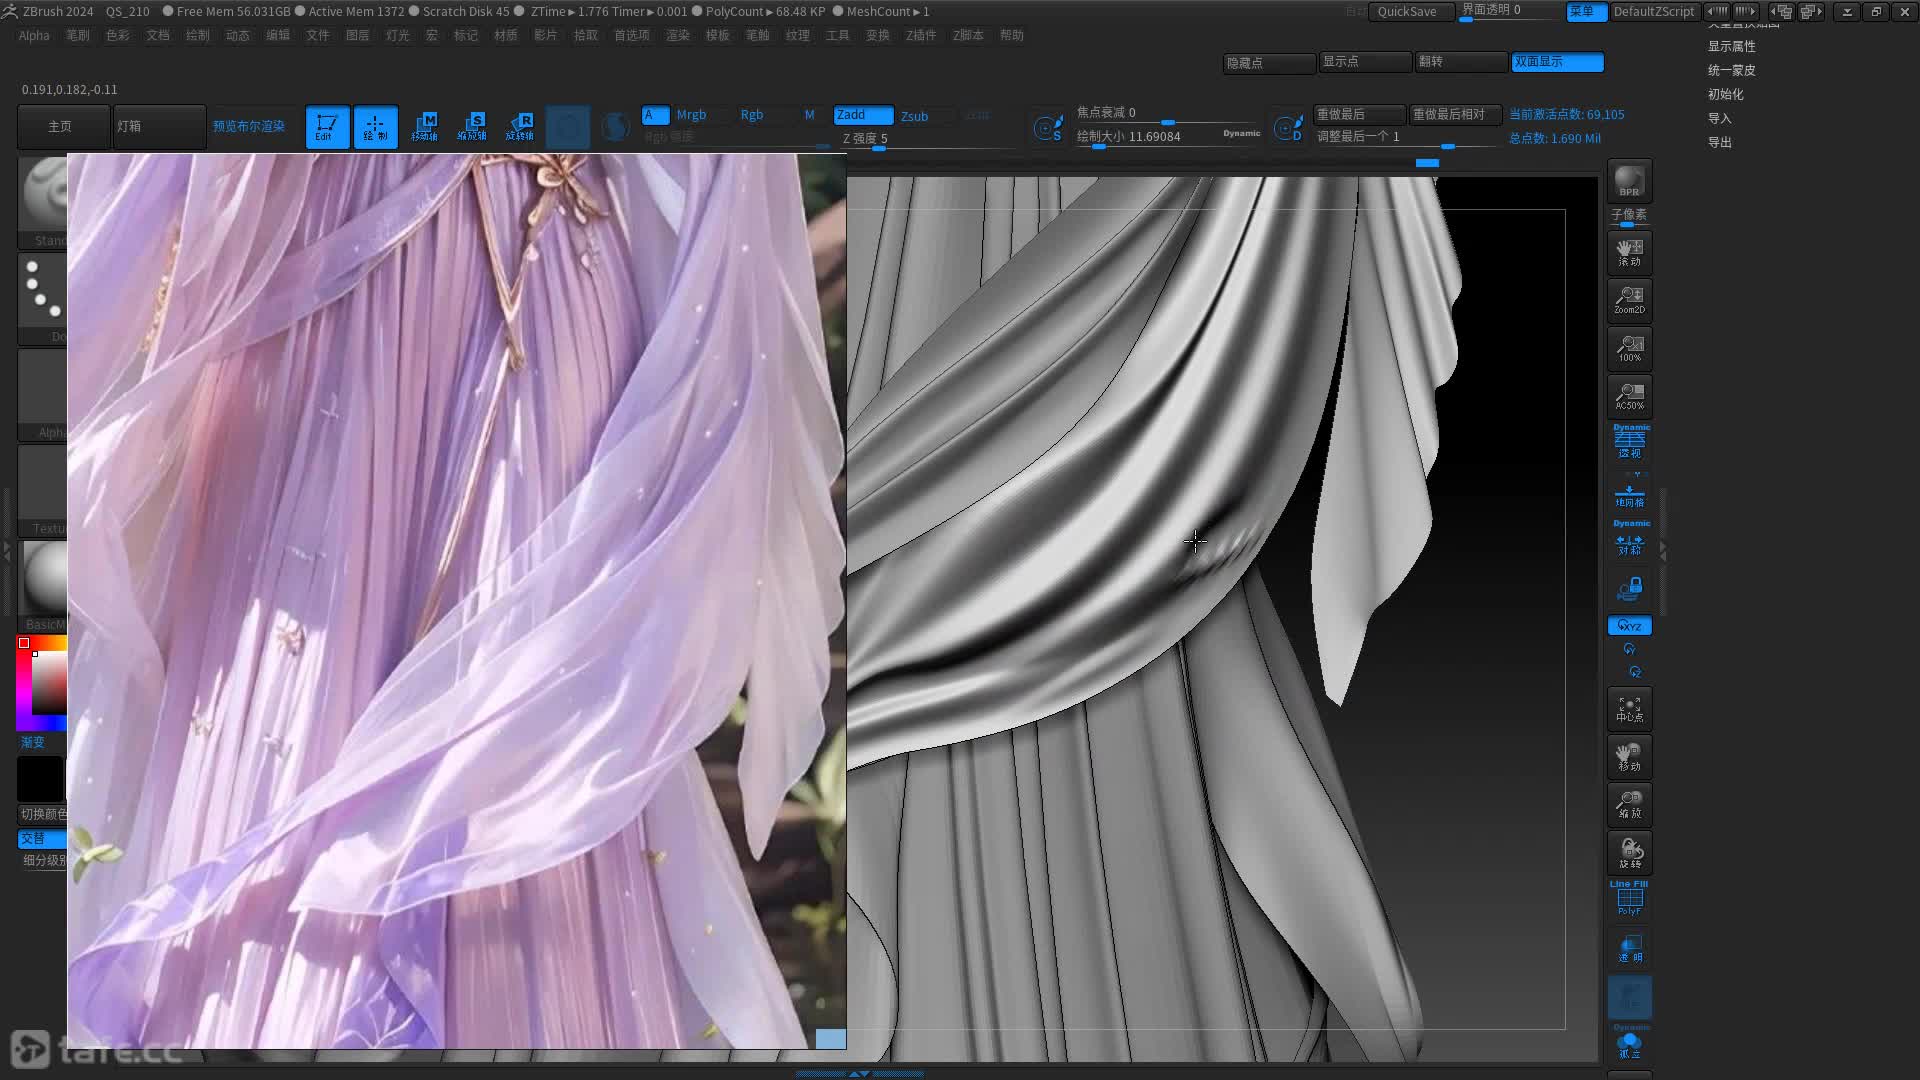Toggle the Transparency (透明) icon
Image resolution: width=1920 pixels, height=1080 pixels.
(1629, 949)
